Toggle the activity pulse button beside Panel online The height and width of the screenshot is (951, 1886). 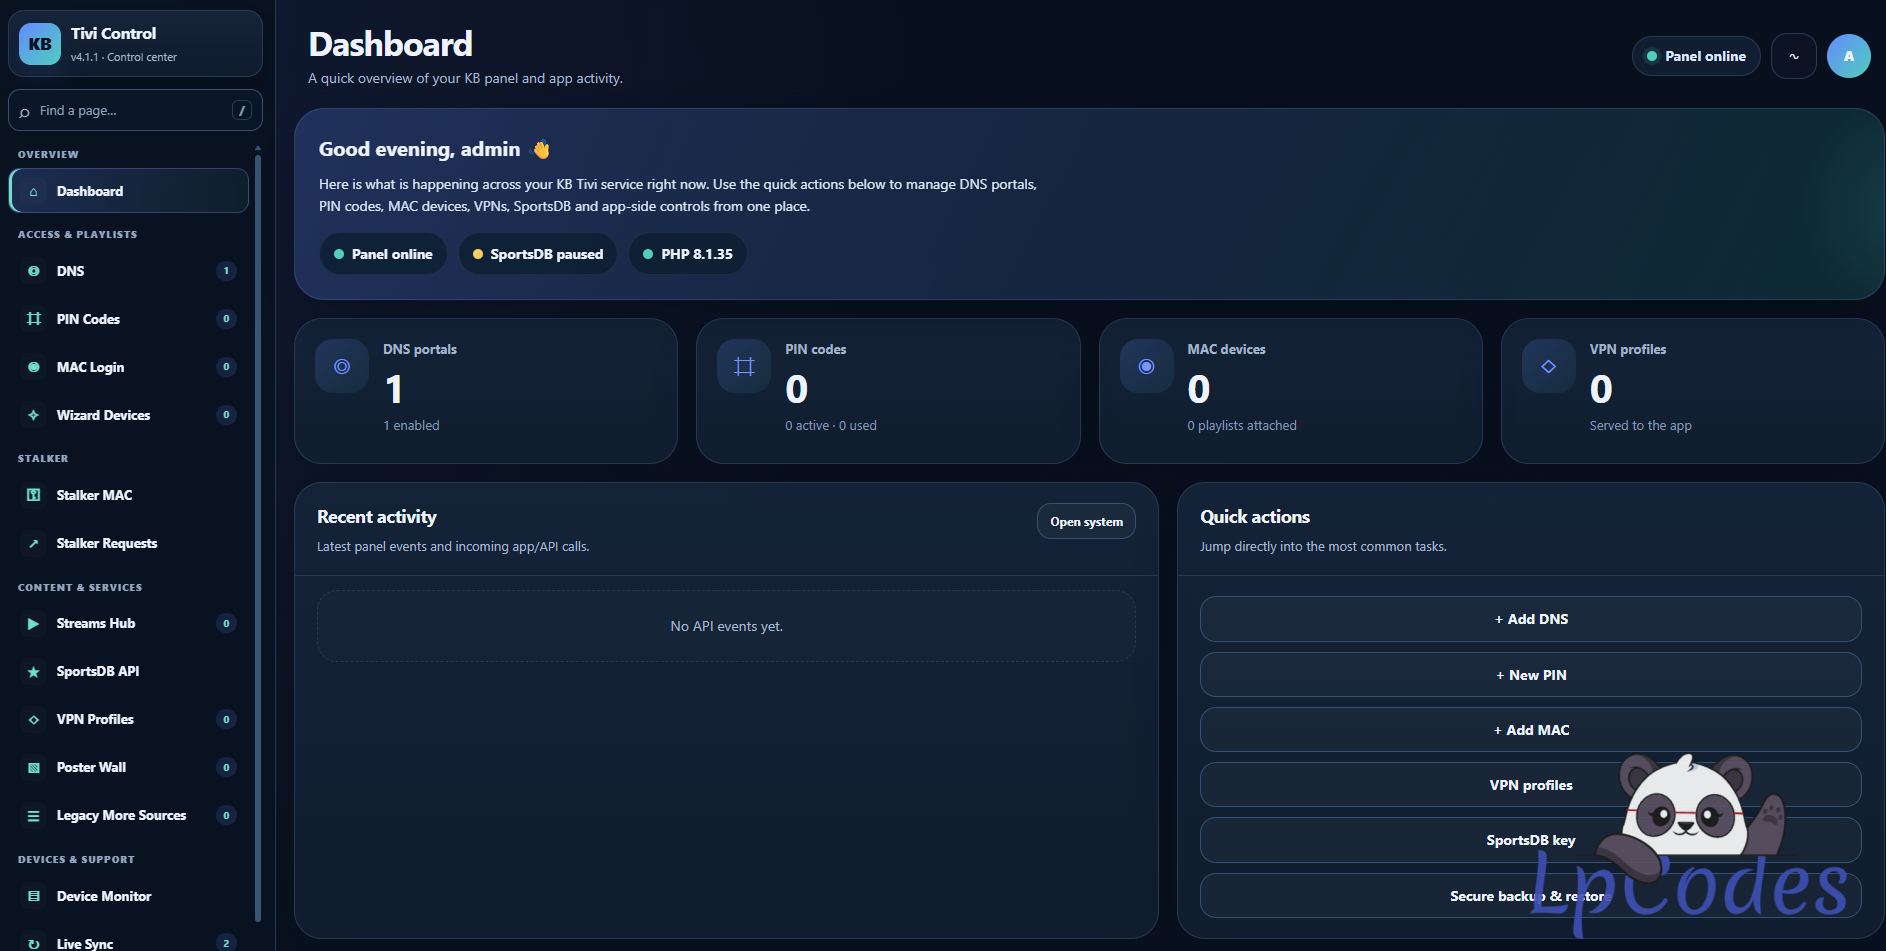(1794, 56)
